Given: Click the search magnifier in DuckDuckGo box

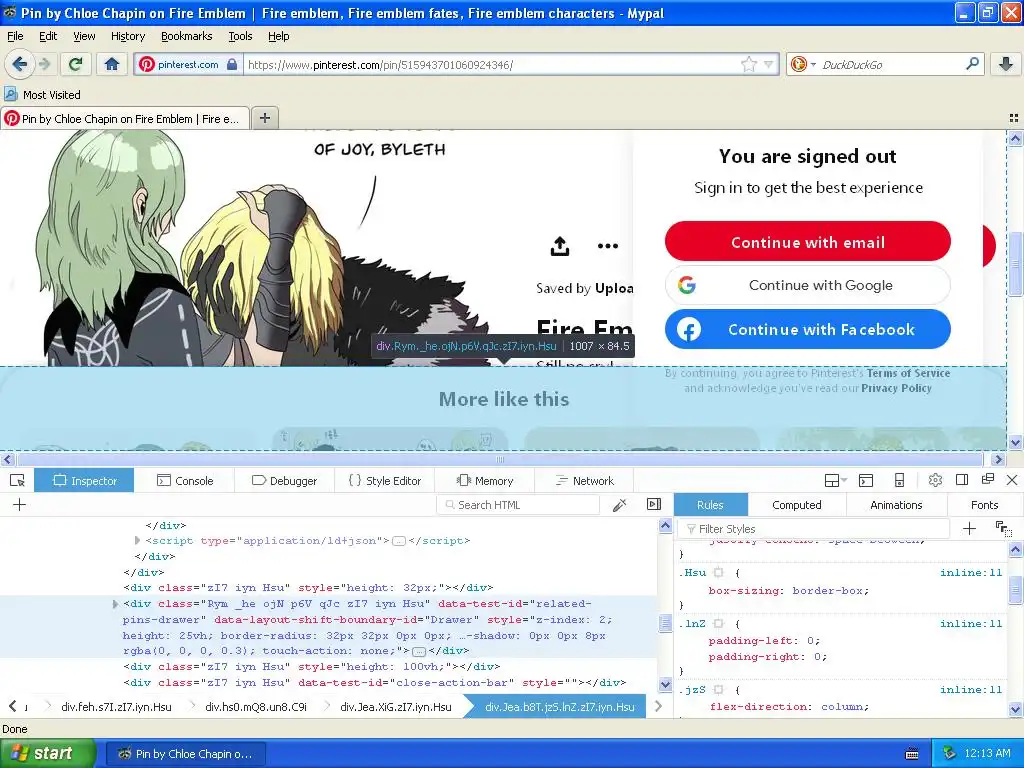Looking at the screenshot, I should [972, 64].
